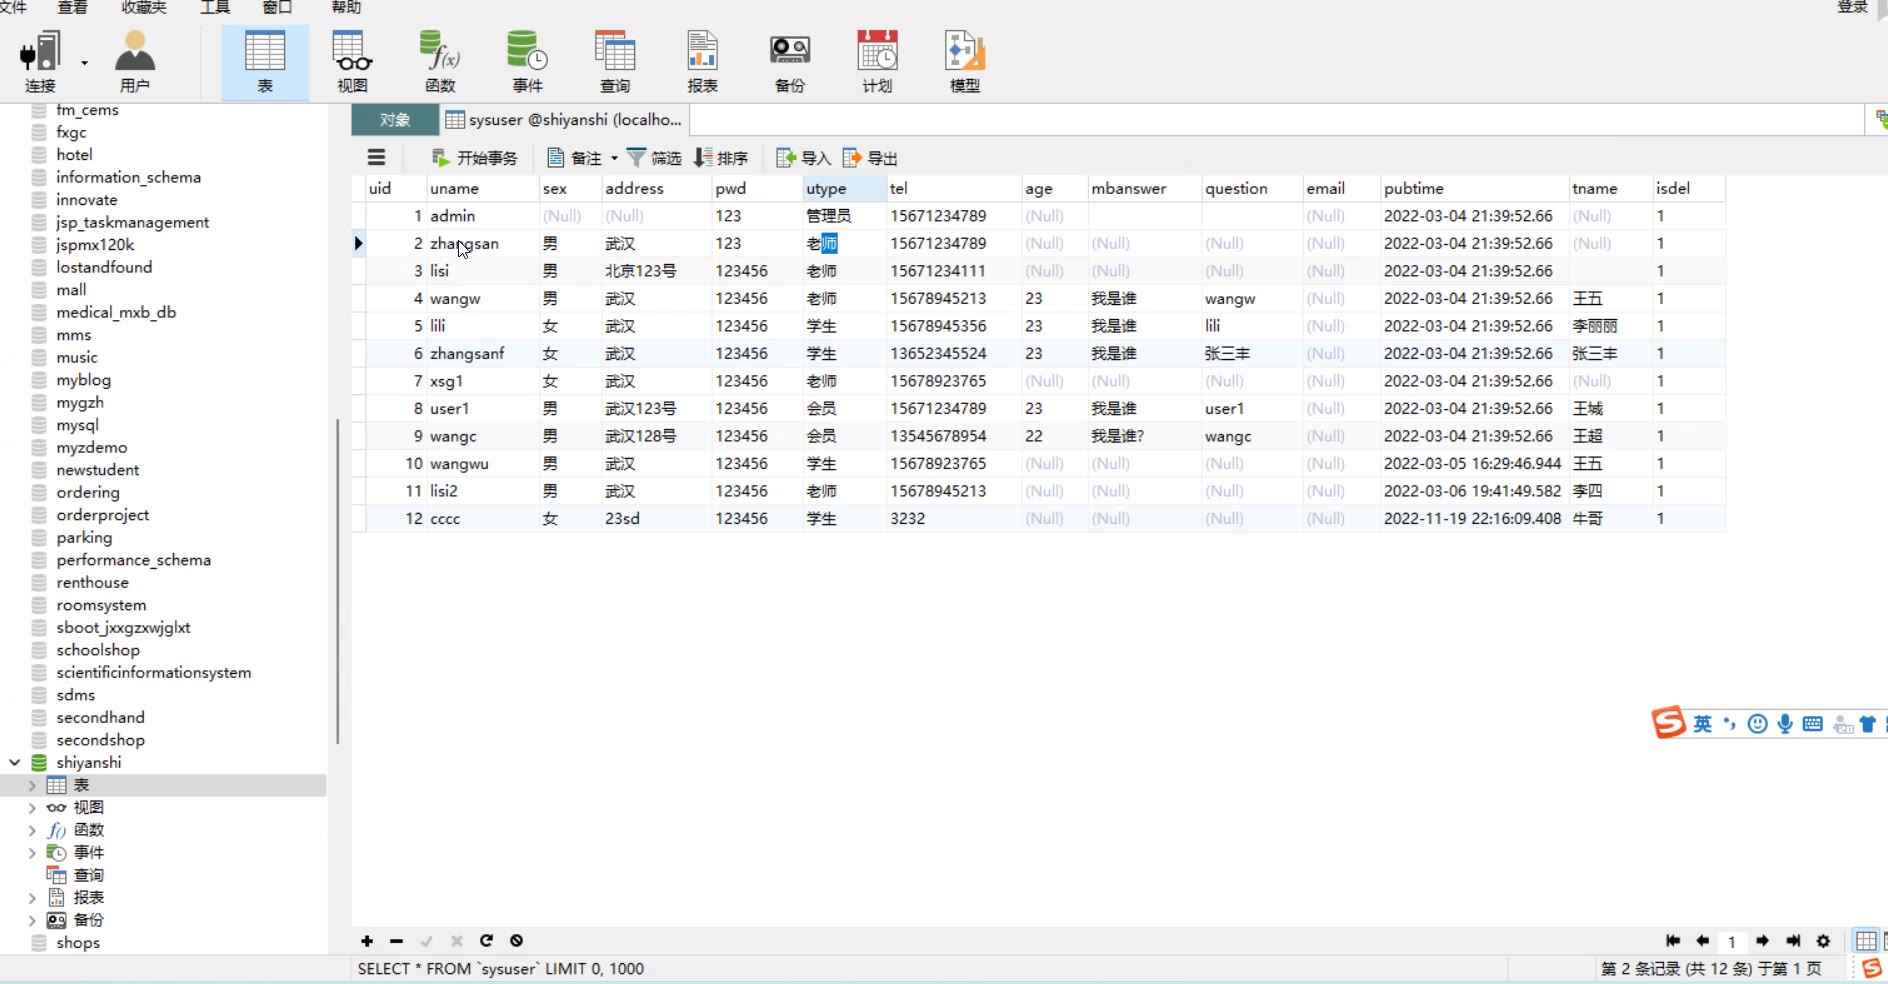This screenshot has width=1888, height=984.
Task: Open the Model (模型) toolbar icon
Action: pos(965,62)
